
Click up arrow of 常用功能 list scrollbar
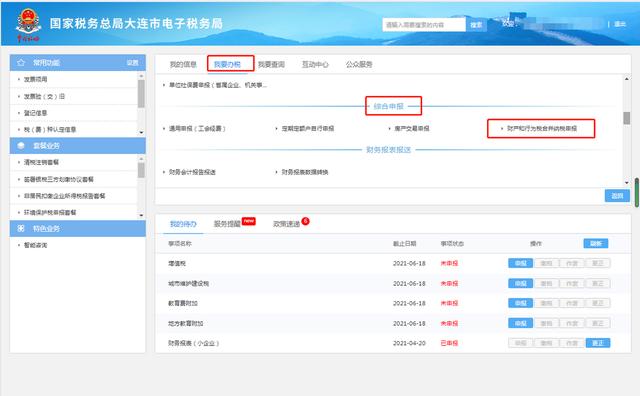(x=141, y=76)
